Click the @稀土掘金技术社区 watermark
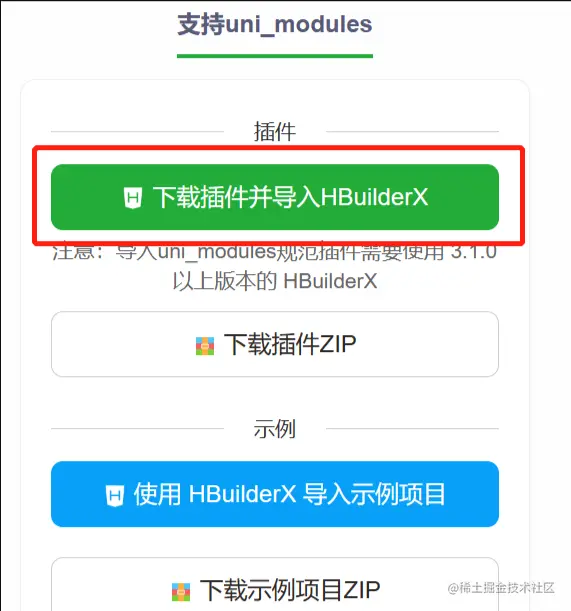The width and height of the screenshot is (571, 611). click(x=501, y=588)
